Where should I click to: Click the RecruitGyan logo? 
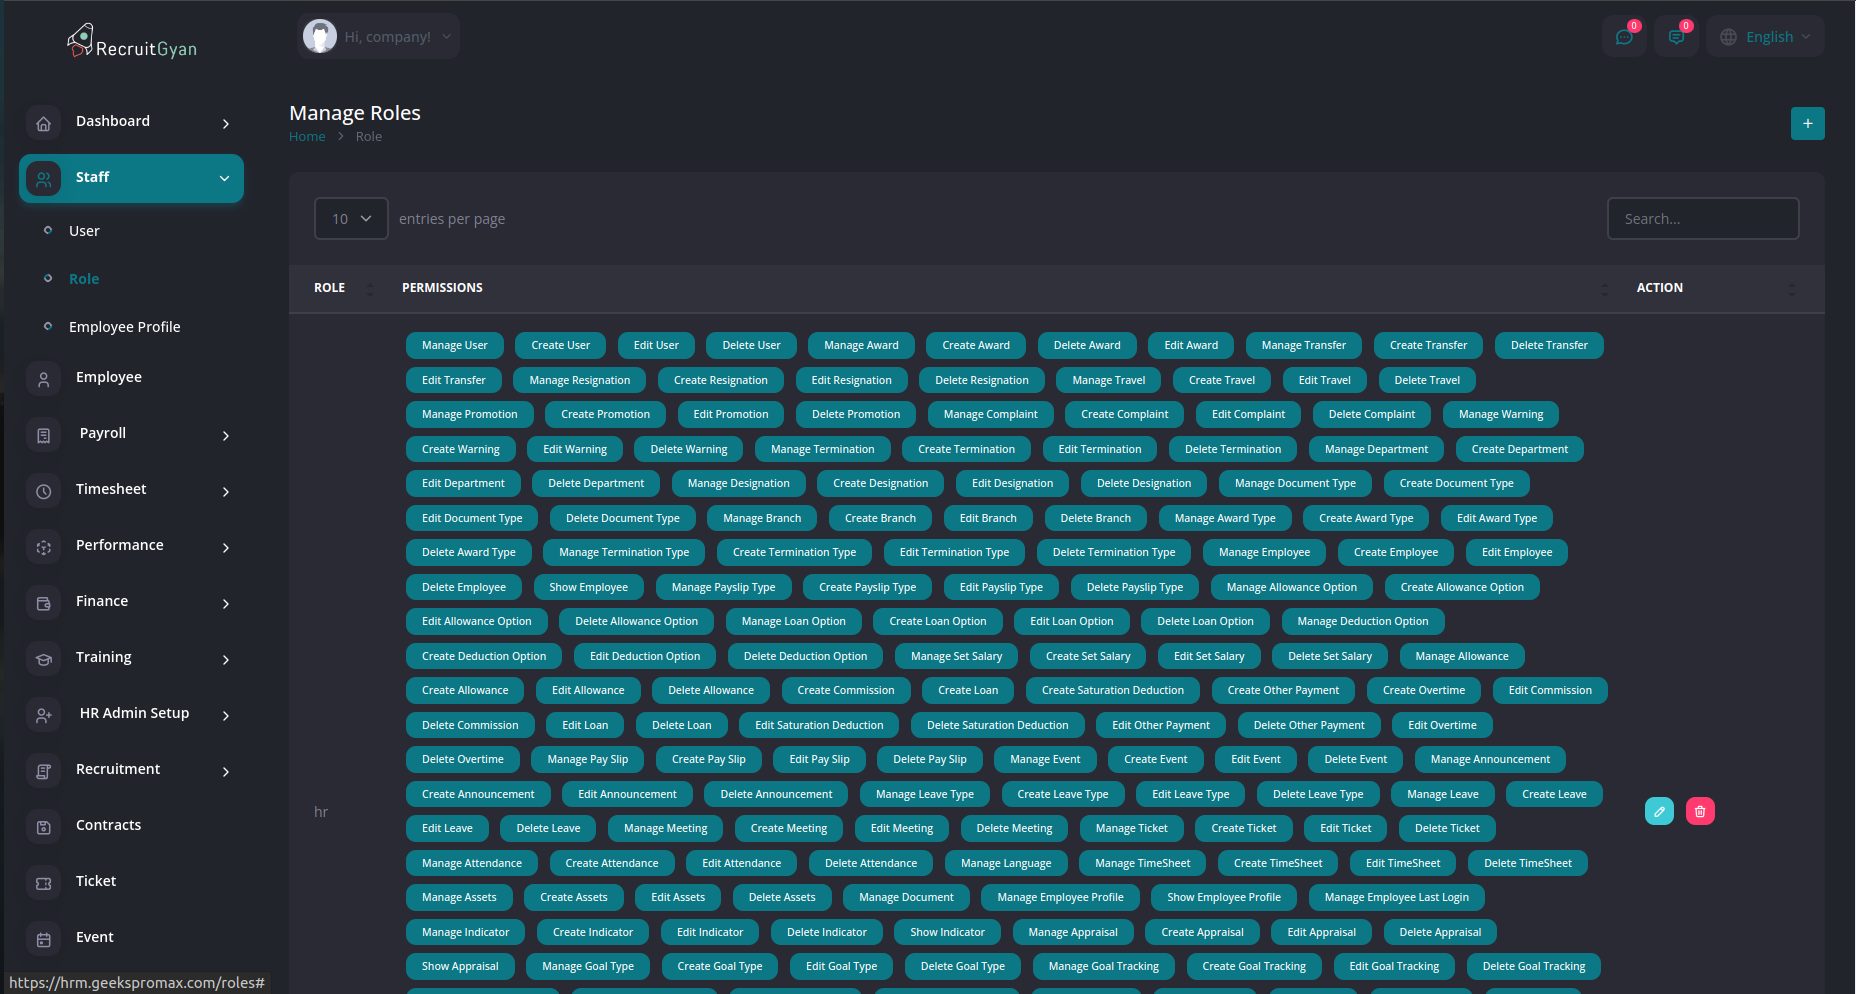[x=132, y=43]
